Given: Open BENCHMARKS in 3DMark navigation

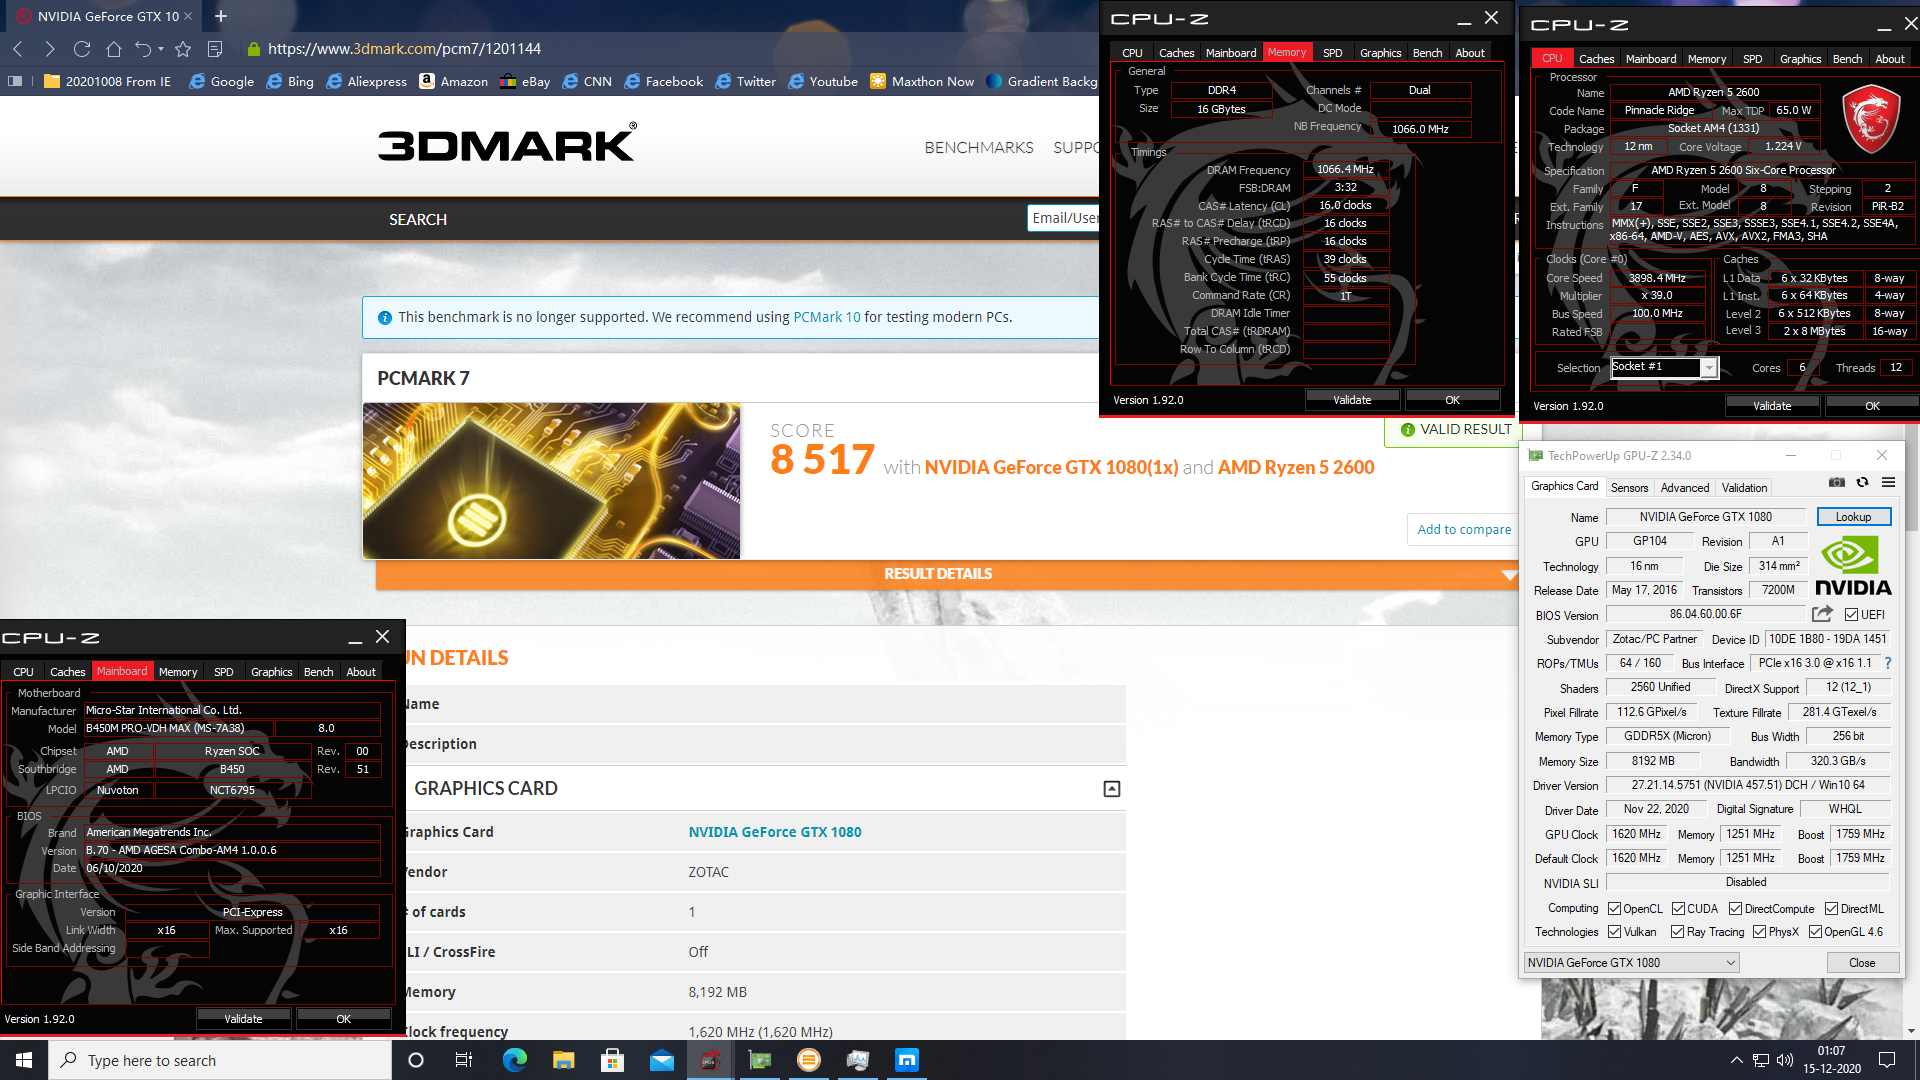Looking at the screenshot, I should coord(979,148).
